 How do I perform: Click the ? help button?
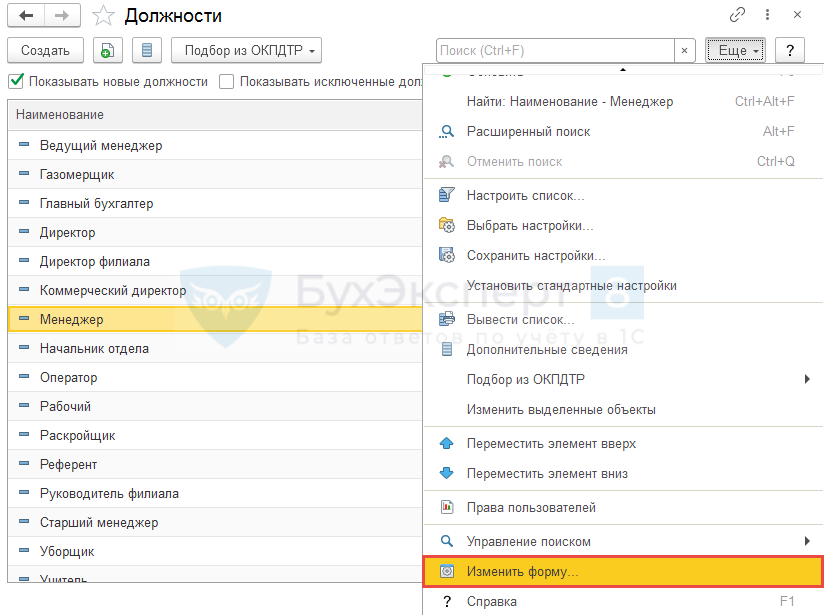click(x=789, y=50)
